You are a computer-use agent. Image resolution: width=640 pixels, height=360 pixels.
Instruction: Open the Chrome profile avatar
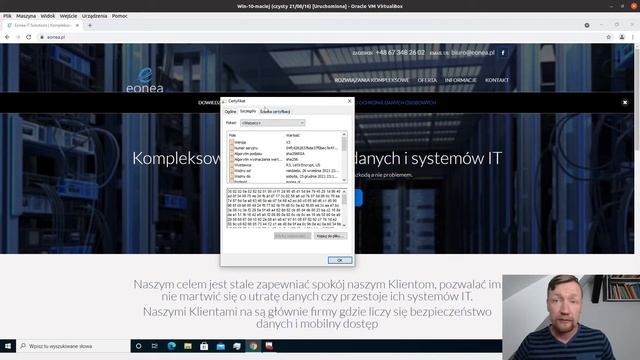click(622, 37)
